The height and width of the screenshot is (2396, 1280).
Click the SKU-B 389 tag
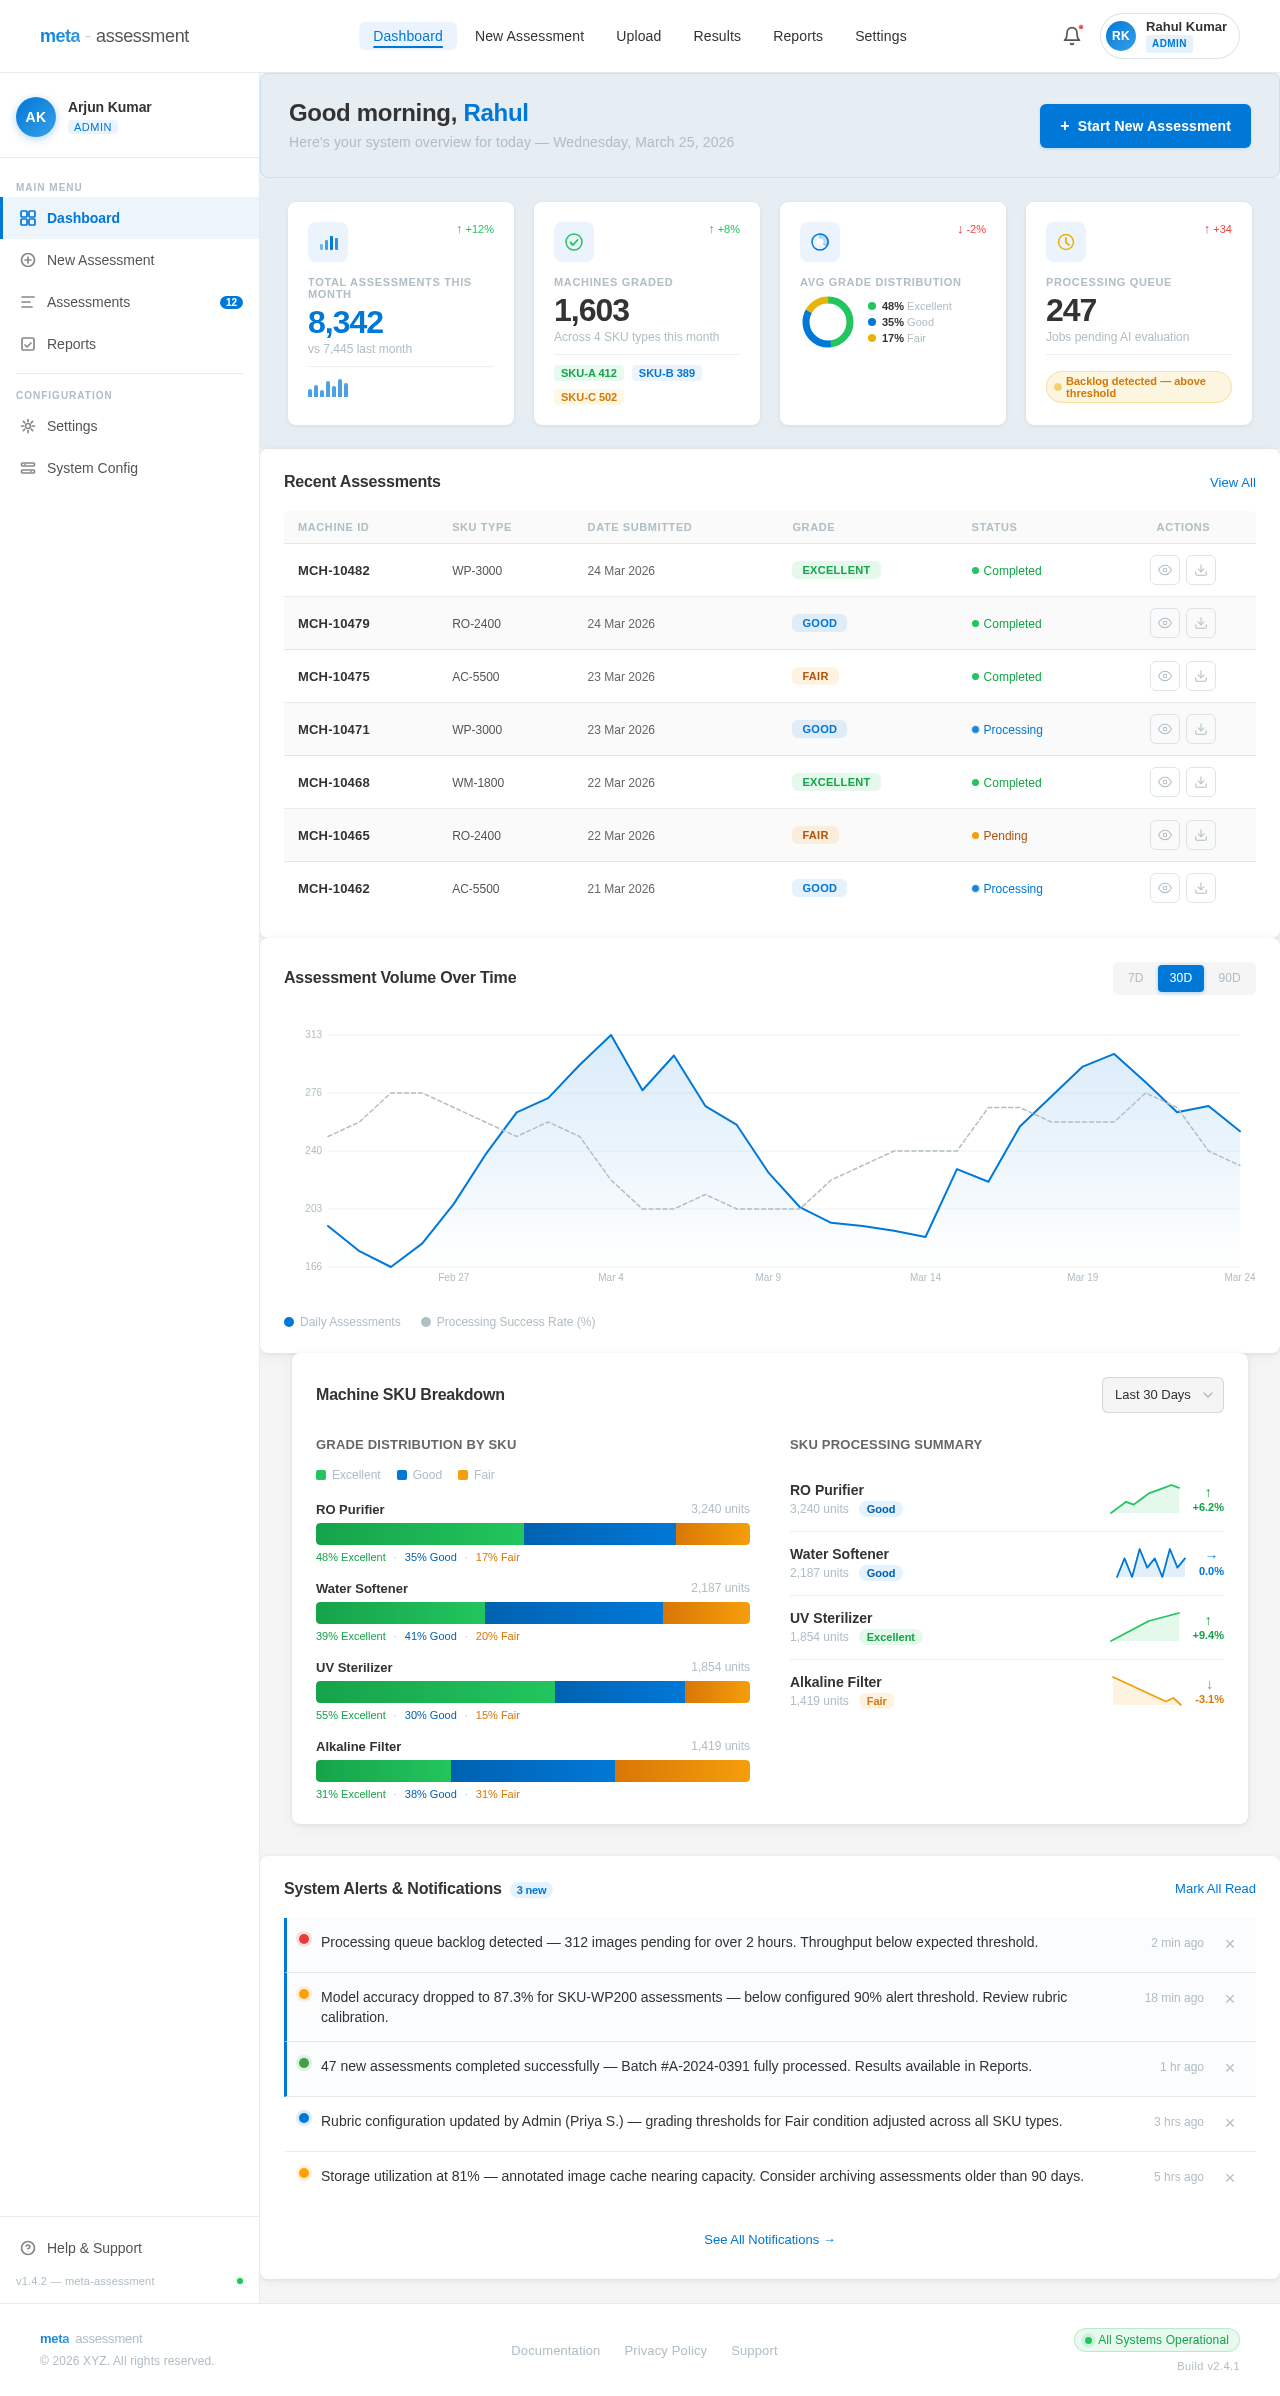click(x=667, y=373)
